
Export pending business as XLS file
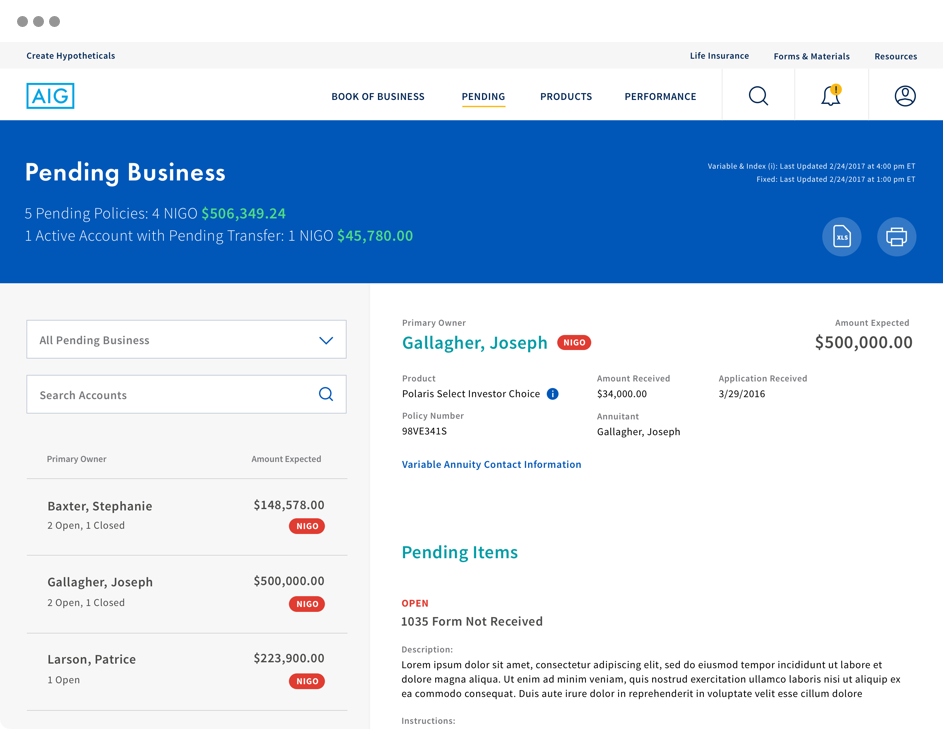[841, 237]
